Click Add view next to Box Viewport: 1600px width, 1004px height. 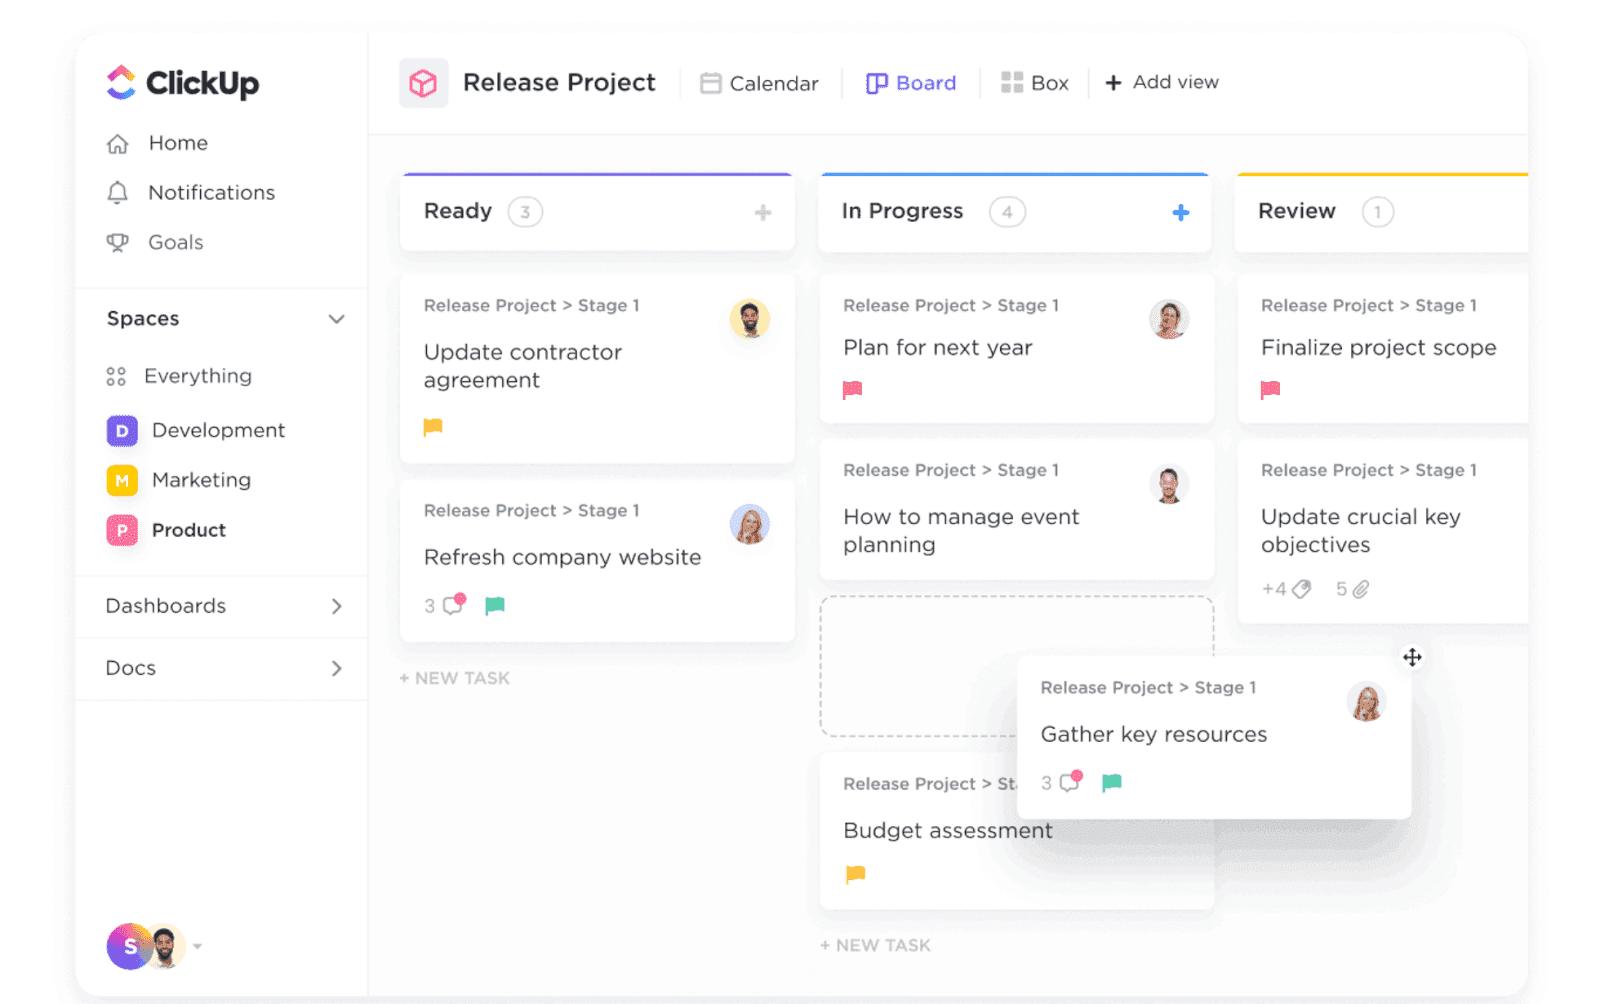(1162, 82)
